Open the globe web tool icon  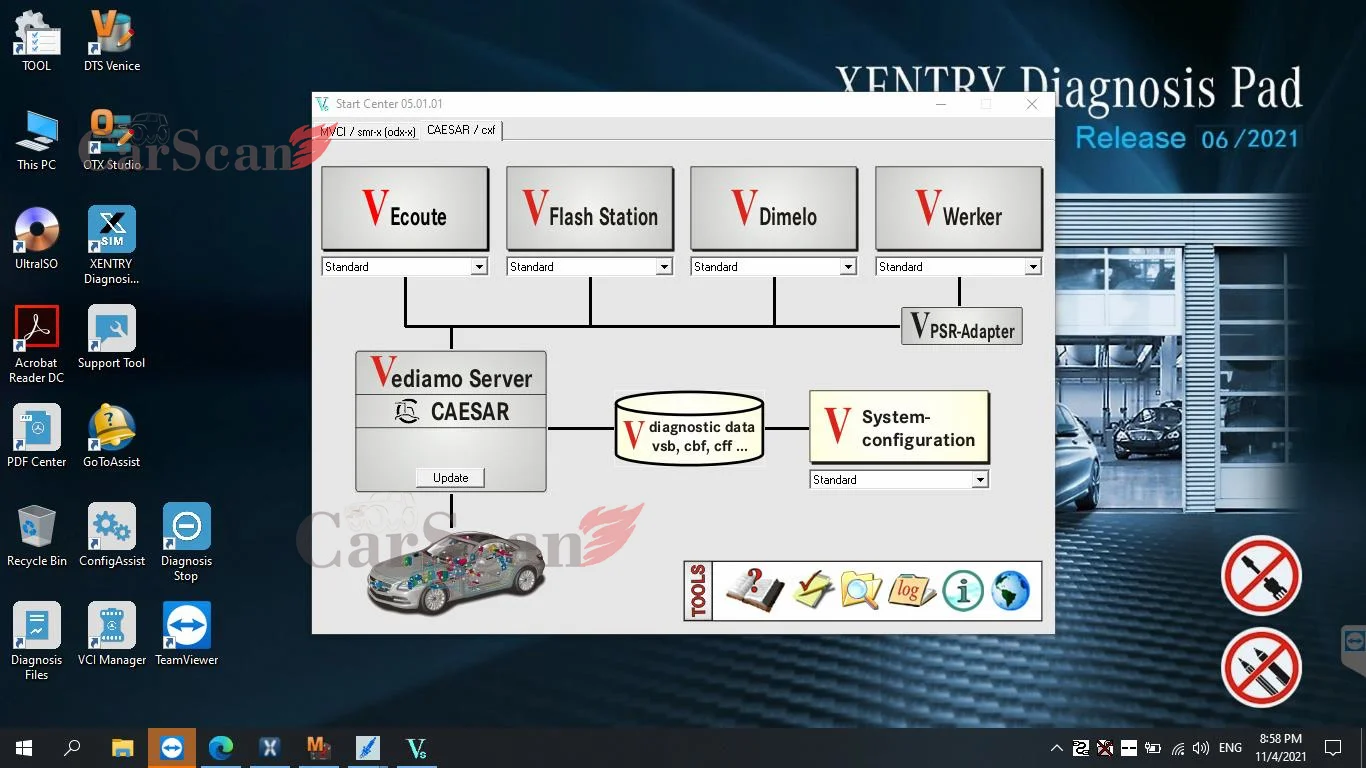1010,591
